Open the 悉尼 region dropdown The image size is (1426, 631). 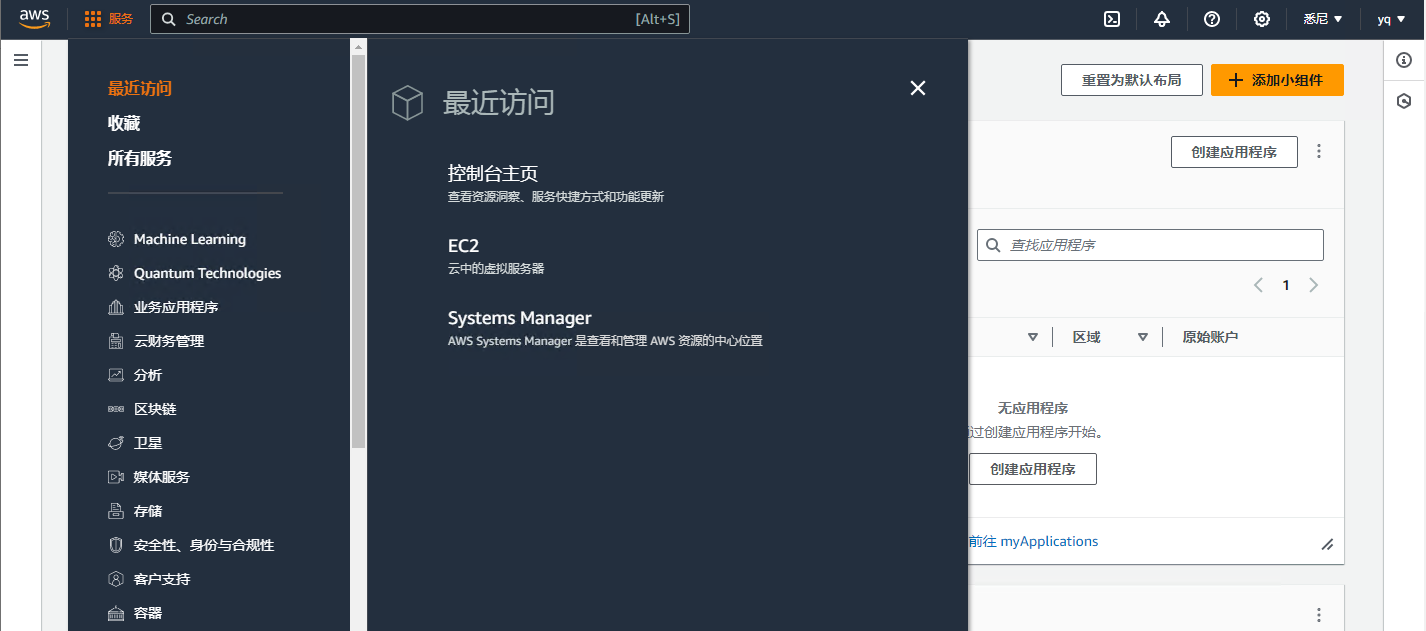pos(1323,19)
